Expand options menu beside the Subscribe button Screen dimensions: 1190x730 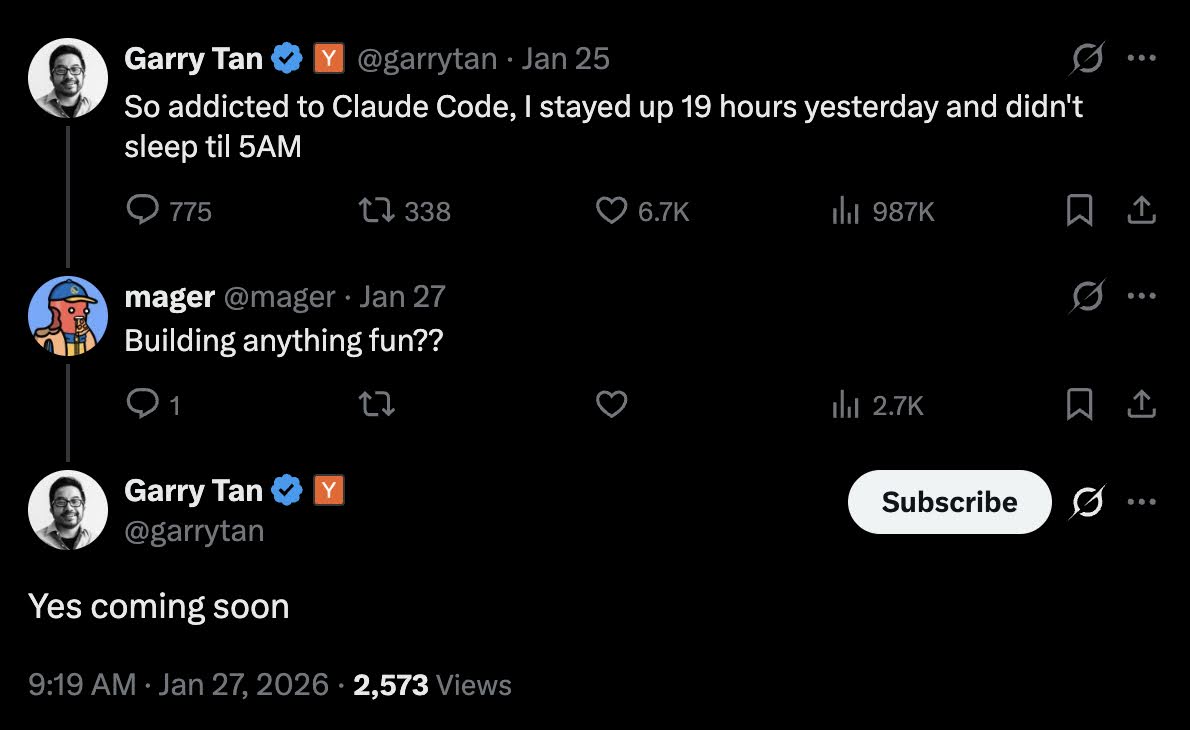[x=1142, y=501]
